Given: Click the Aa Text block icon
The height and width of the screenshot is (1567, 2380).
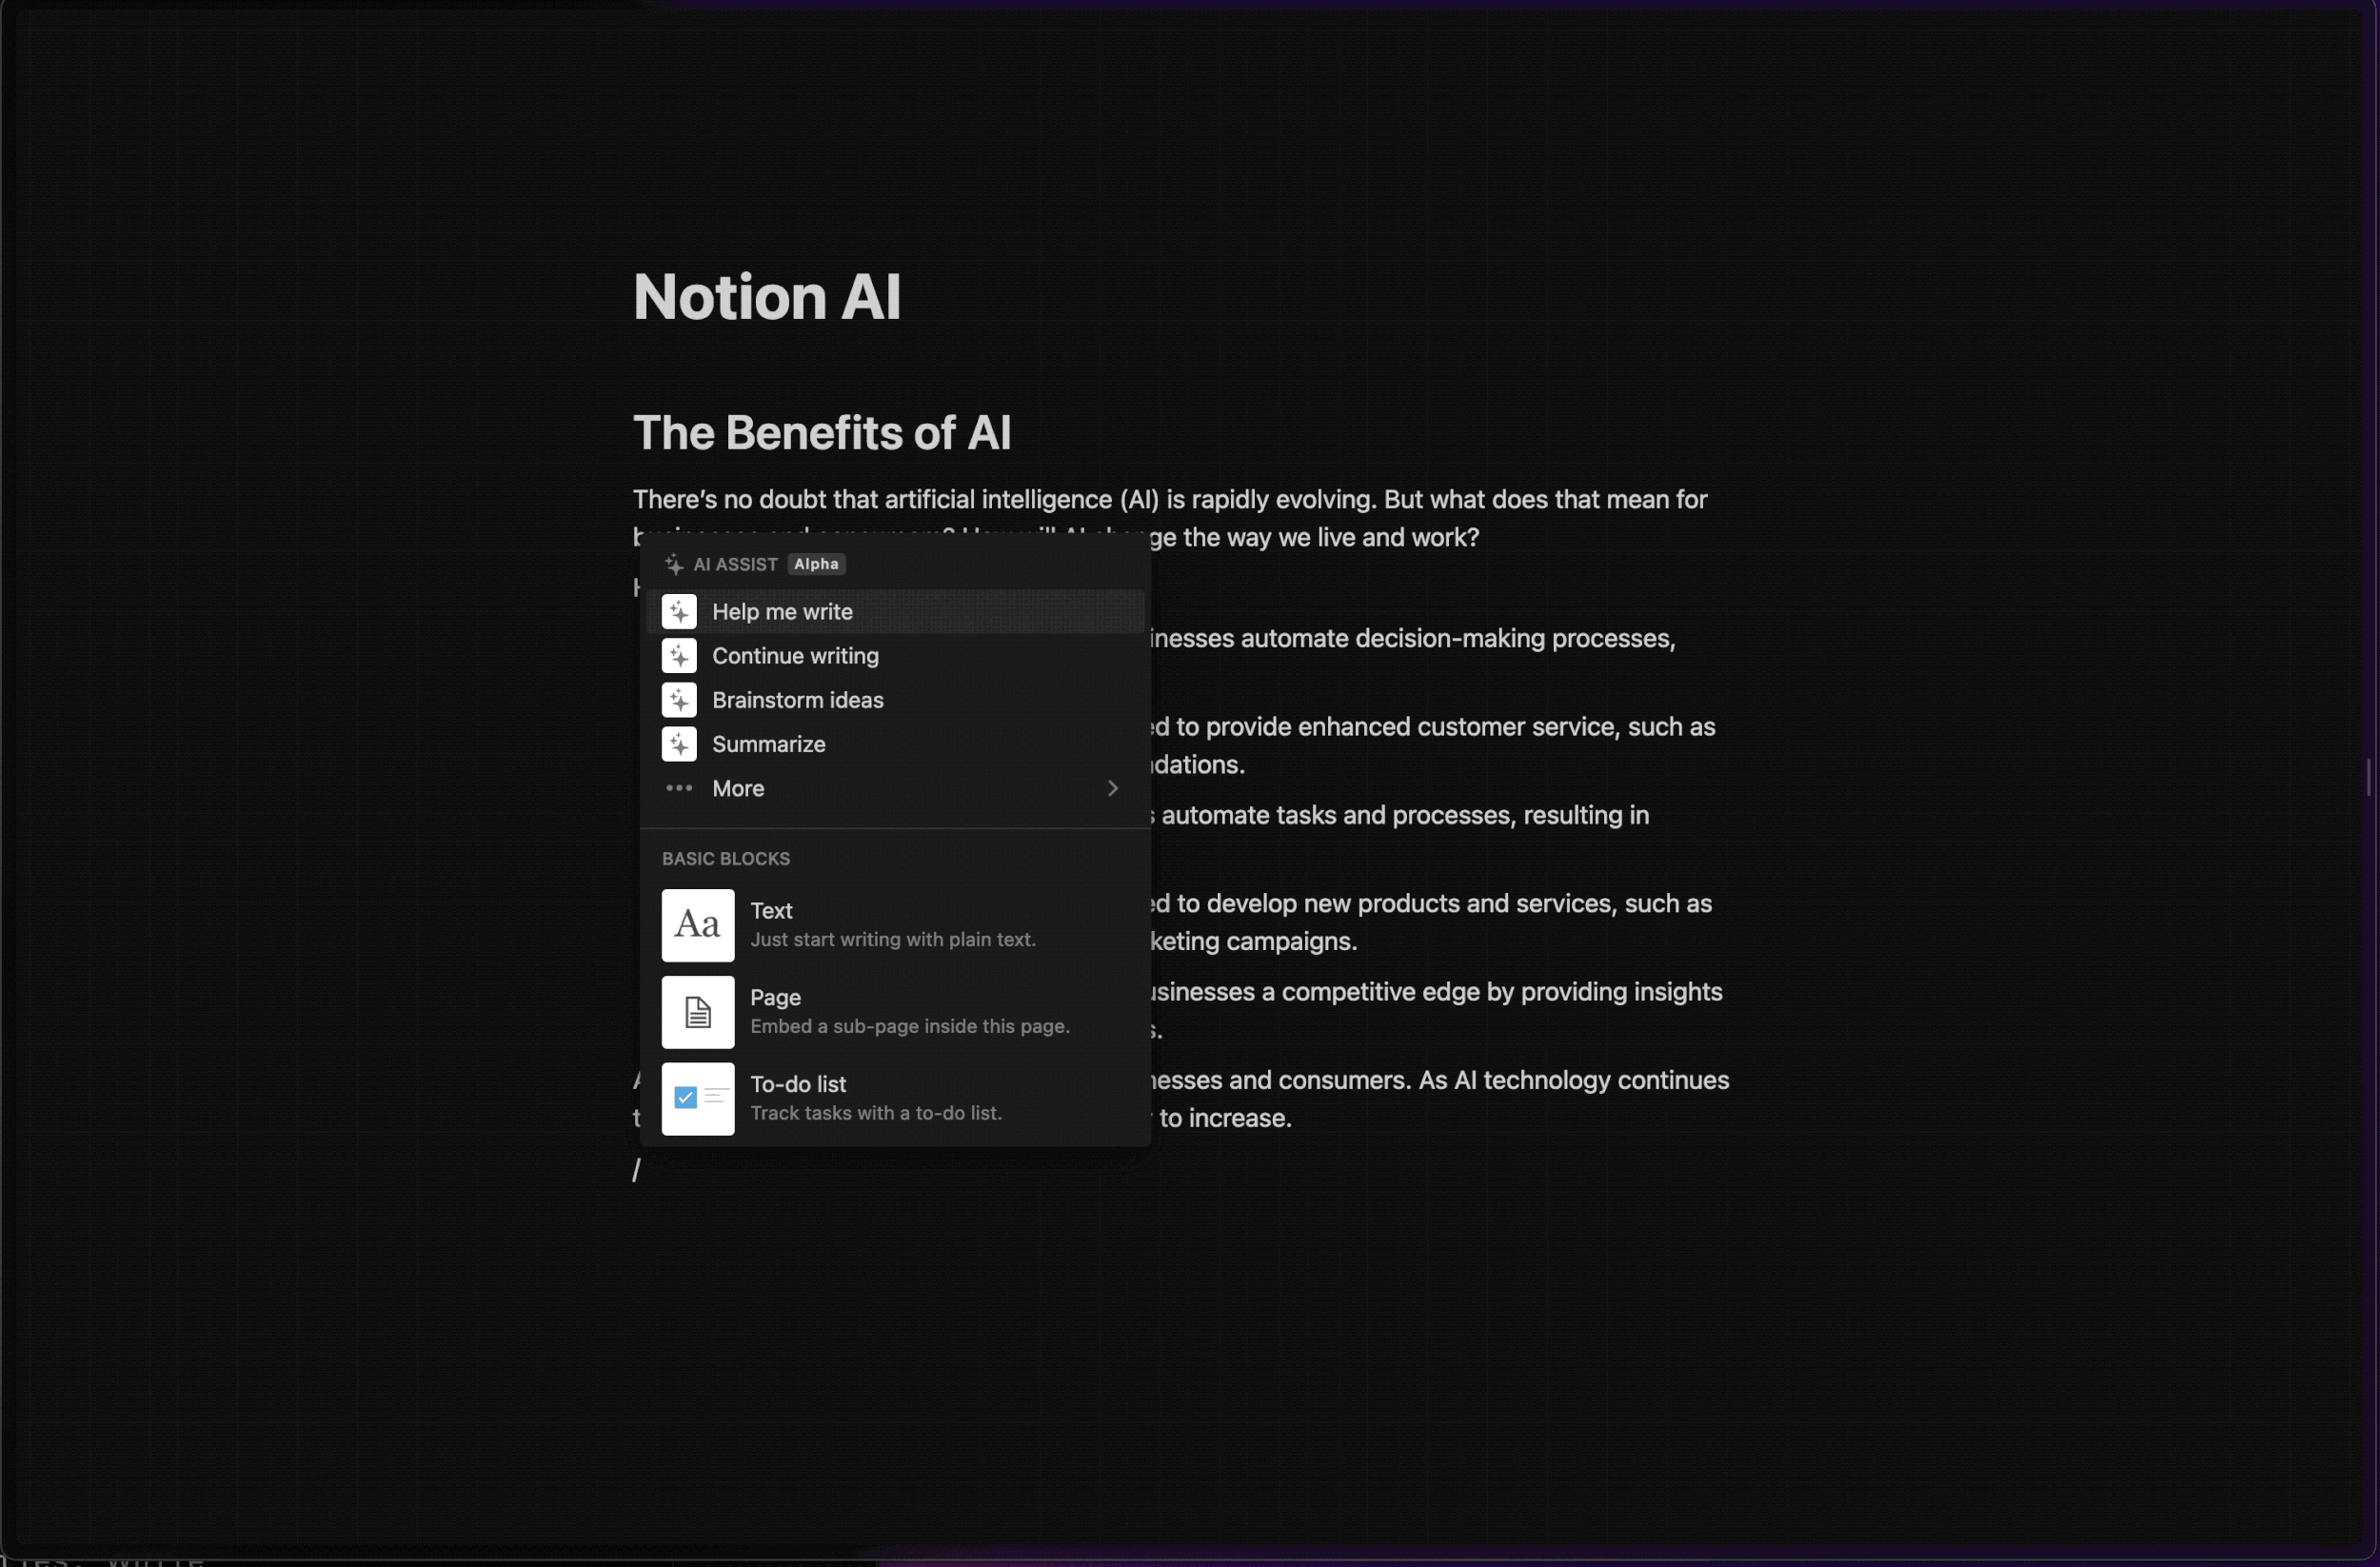Looking at the screenshot, I should (x=698, y=925).
